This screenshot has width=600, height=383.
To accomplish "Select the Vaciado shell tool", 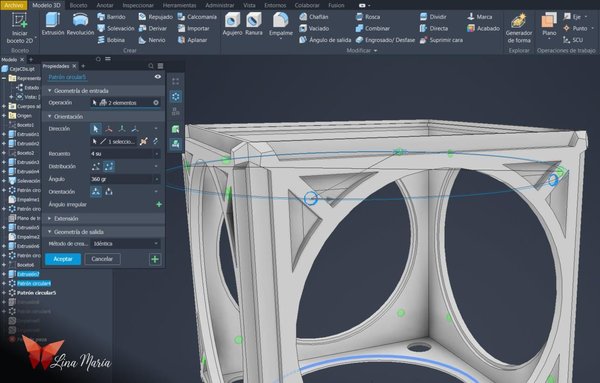I will 314,28.
